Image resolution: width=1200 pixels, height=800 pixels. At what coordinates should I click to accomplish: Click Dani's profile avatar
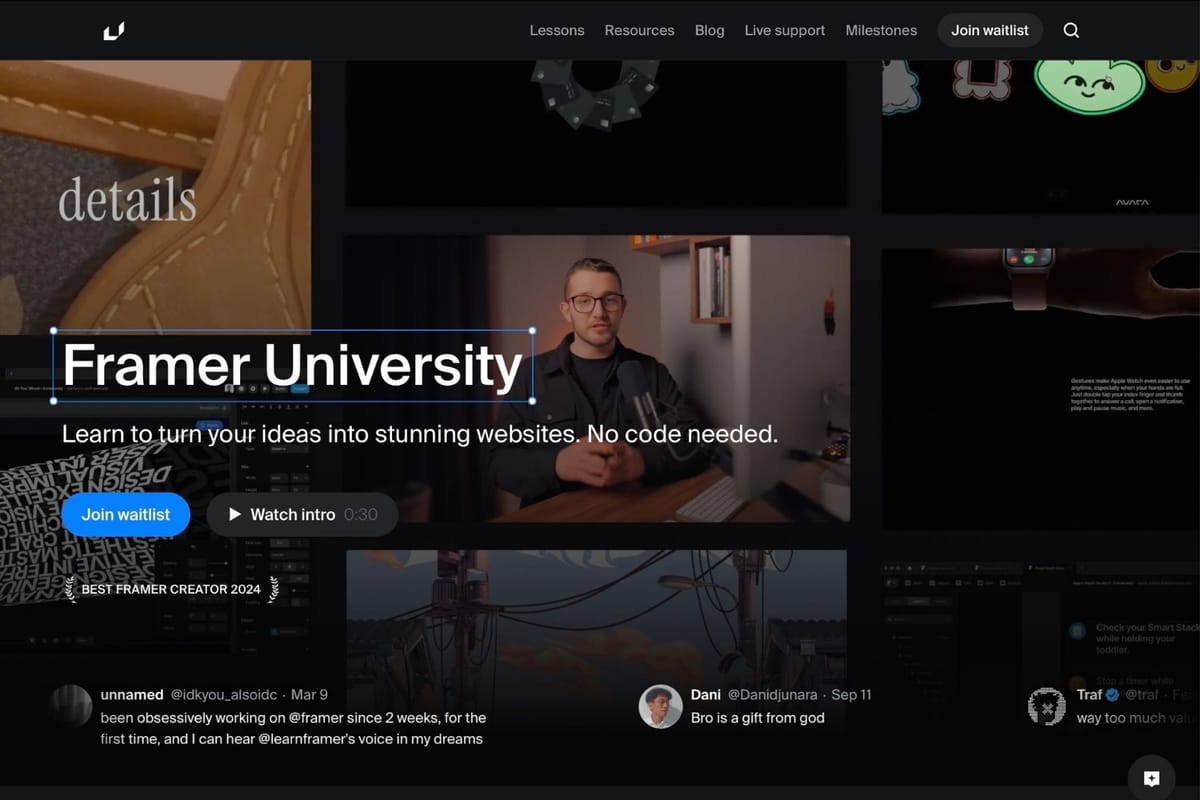(660, 706)
